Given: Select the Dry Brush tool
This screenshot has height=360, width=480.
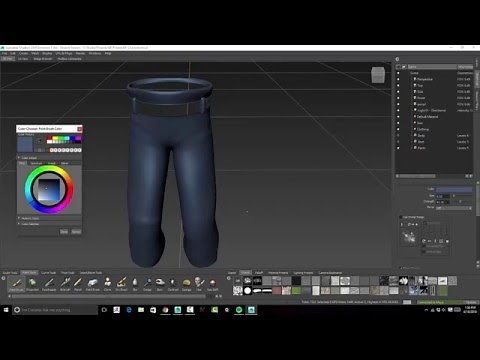Looking at the screenshot, I should point(121,284).
